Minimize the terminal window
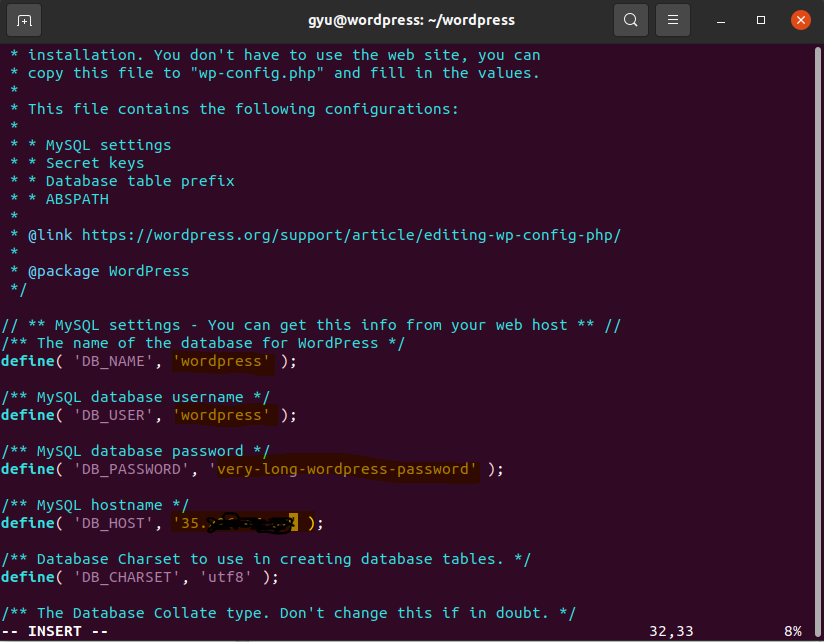824x642 pixels. (x=721, y=20)
